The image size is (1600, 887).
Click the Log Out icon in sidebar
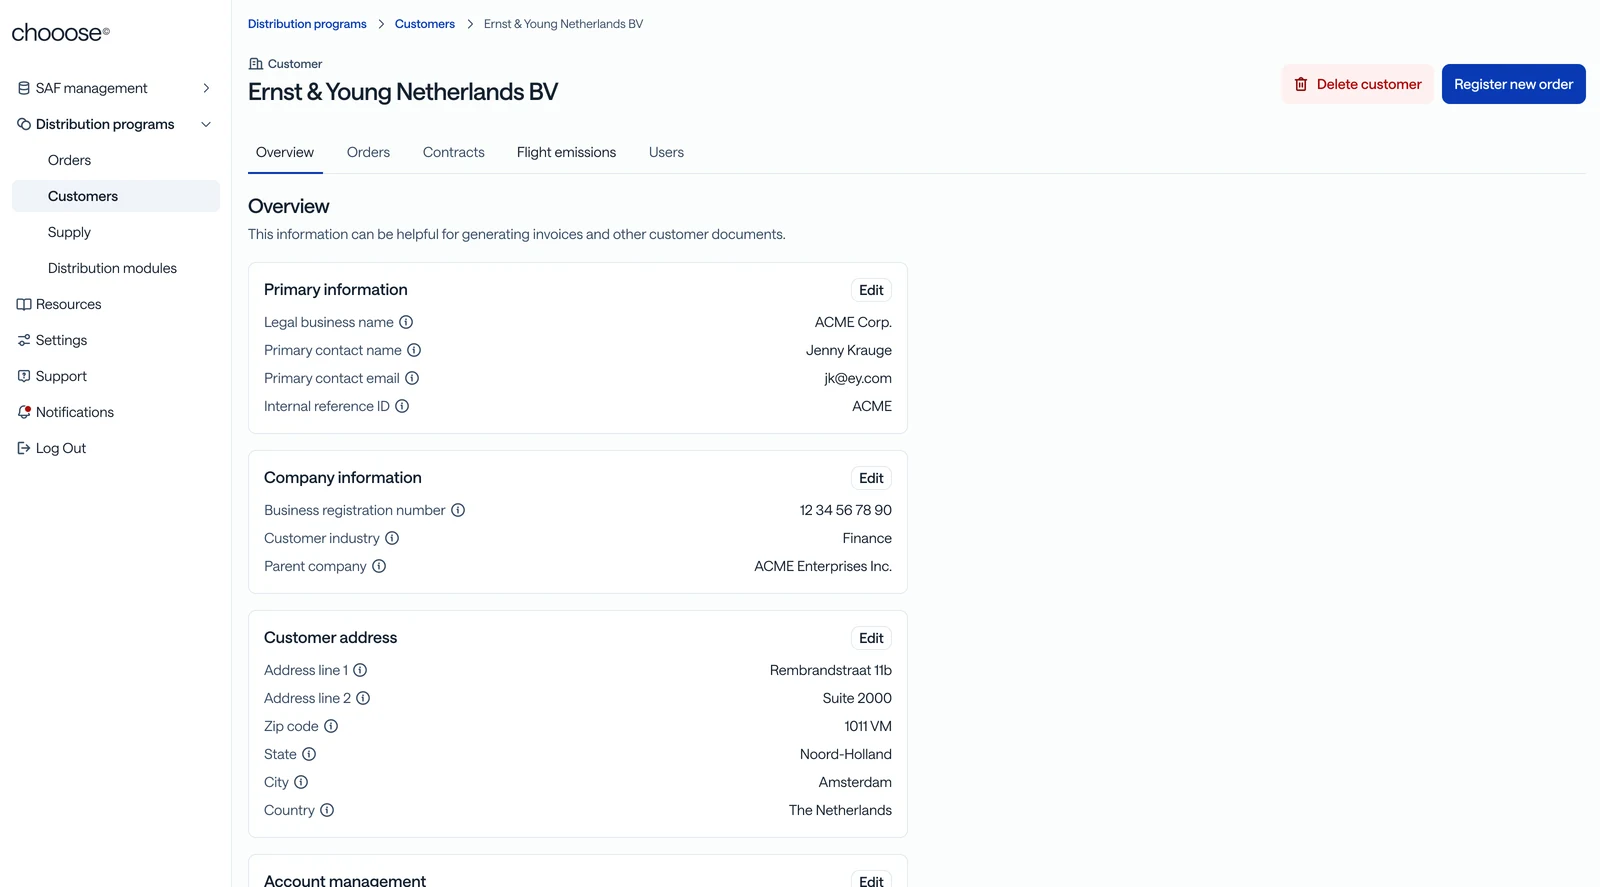[x=24, y=448]
